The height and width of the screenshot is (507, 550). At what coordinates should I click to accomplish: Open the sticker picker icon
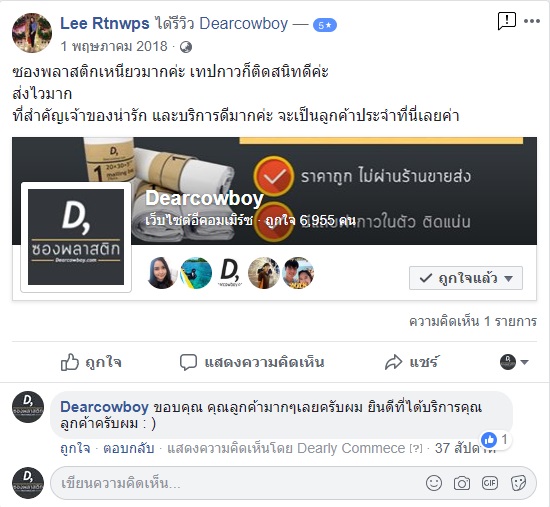coord(518,483)
